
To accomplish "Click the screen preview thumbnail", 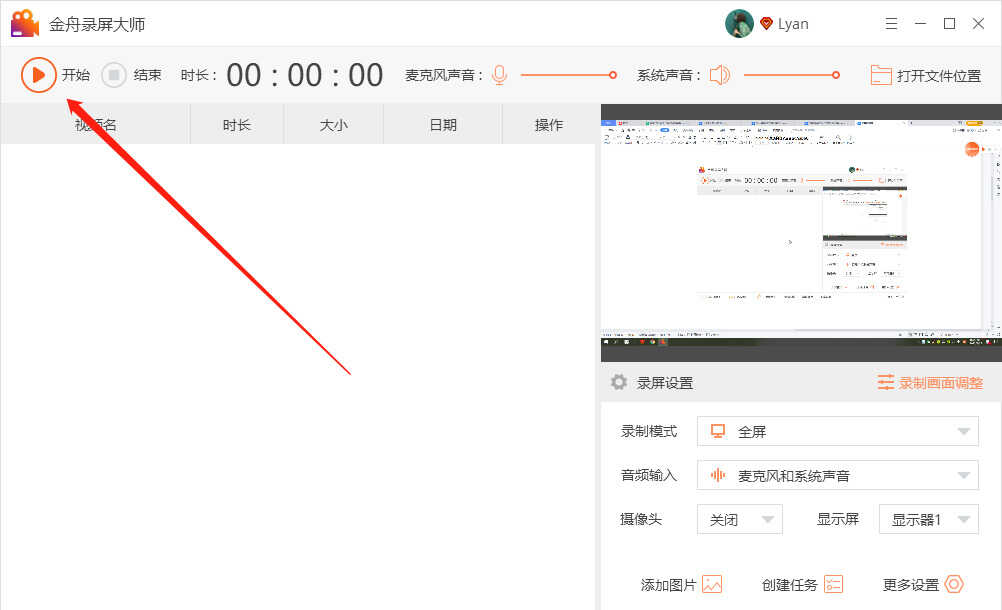I will pyautogui.click(x=800, y=232).
